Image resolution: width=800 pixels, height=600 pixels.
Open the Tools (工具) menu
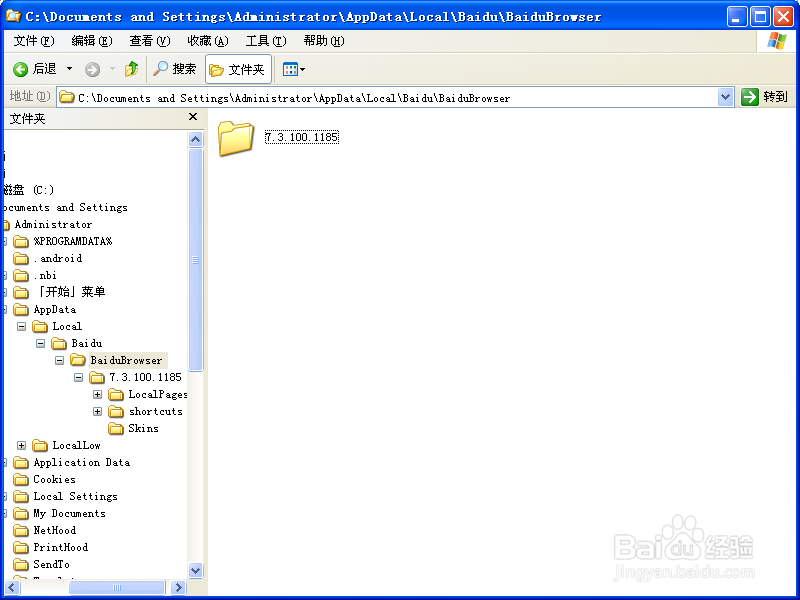coord(266,41)
